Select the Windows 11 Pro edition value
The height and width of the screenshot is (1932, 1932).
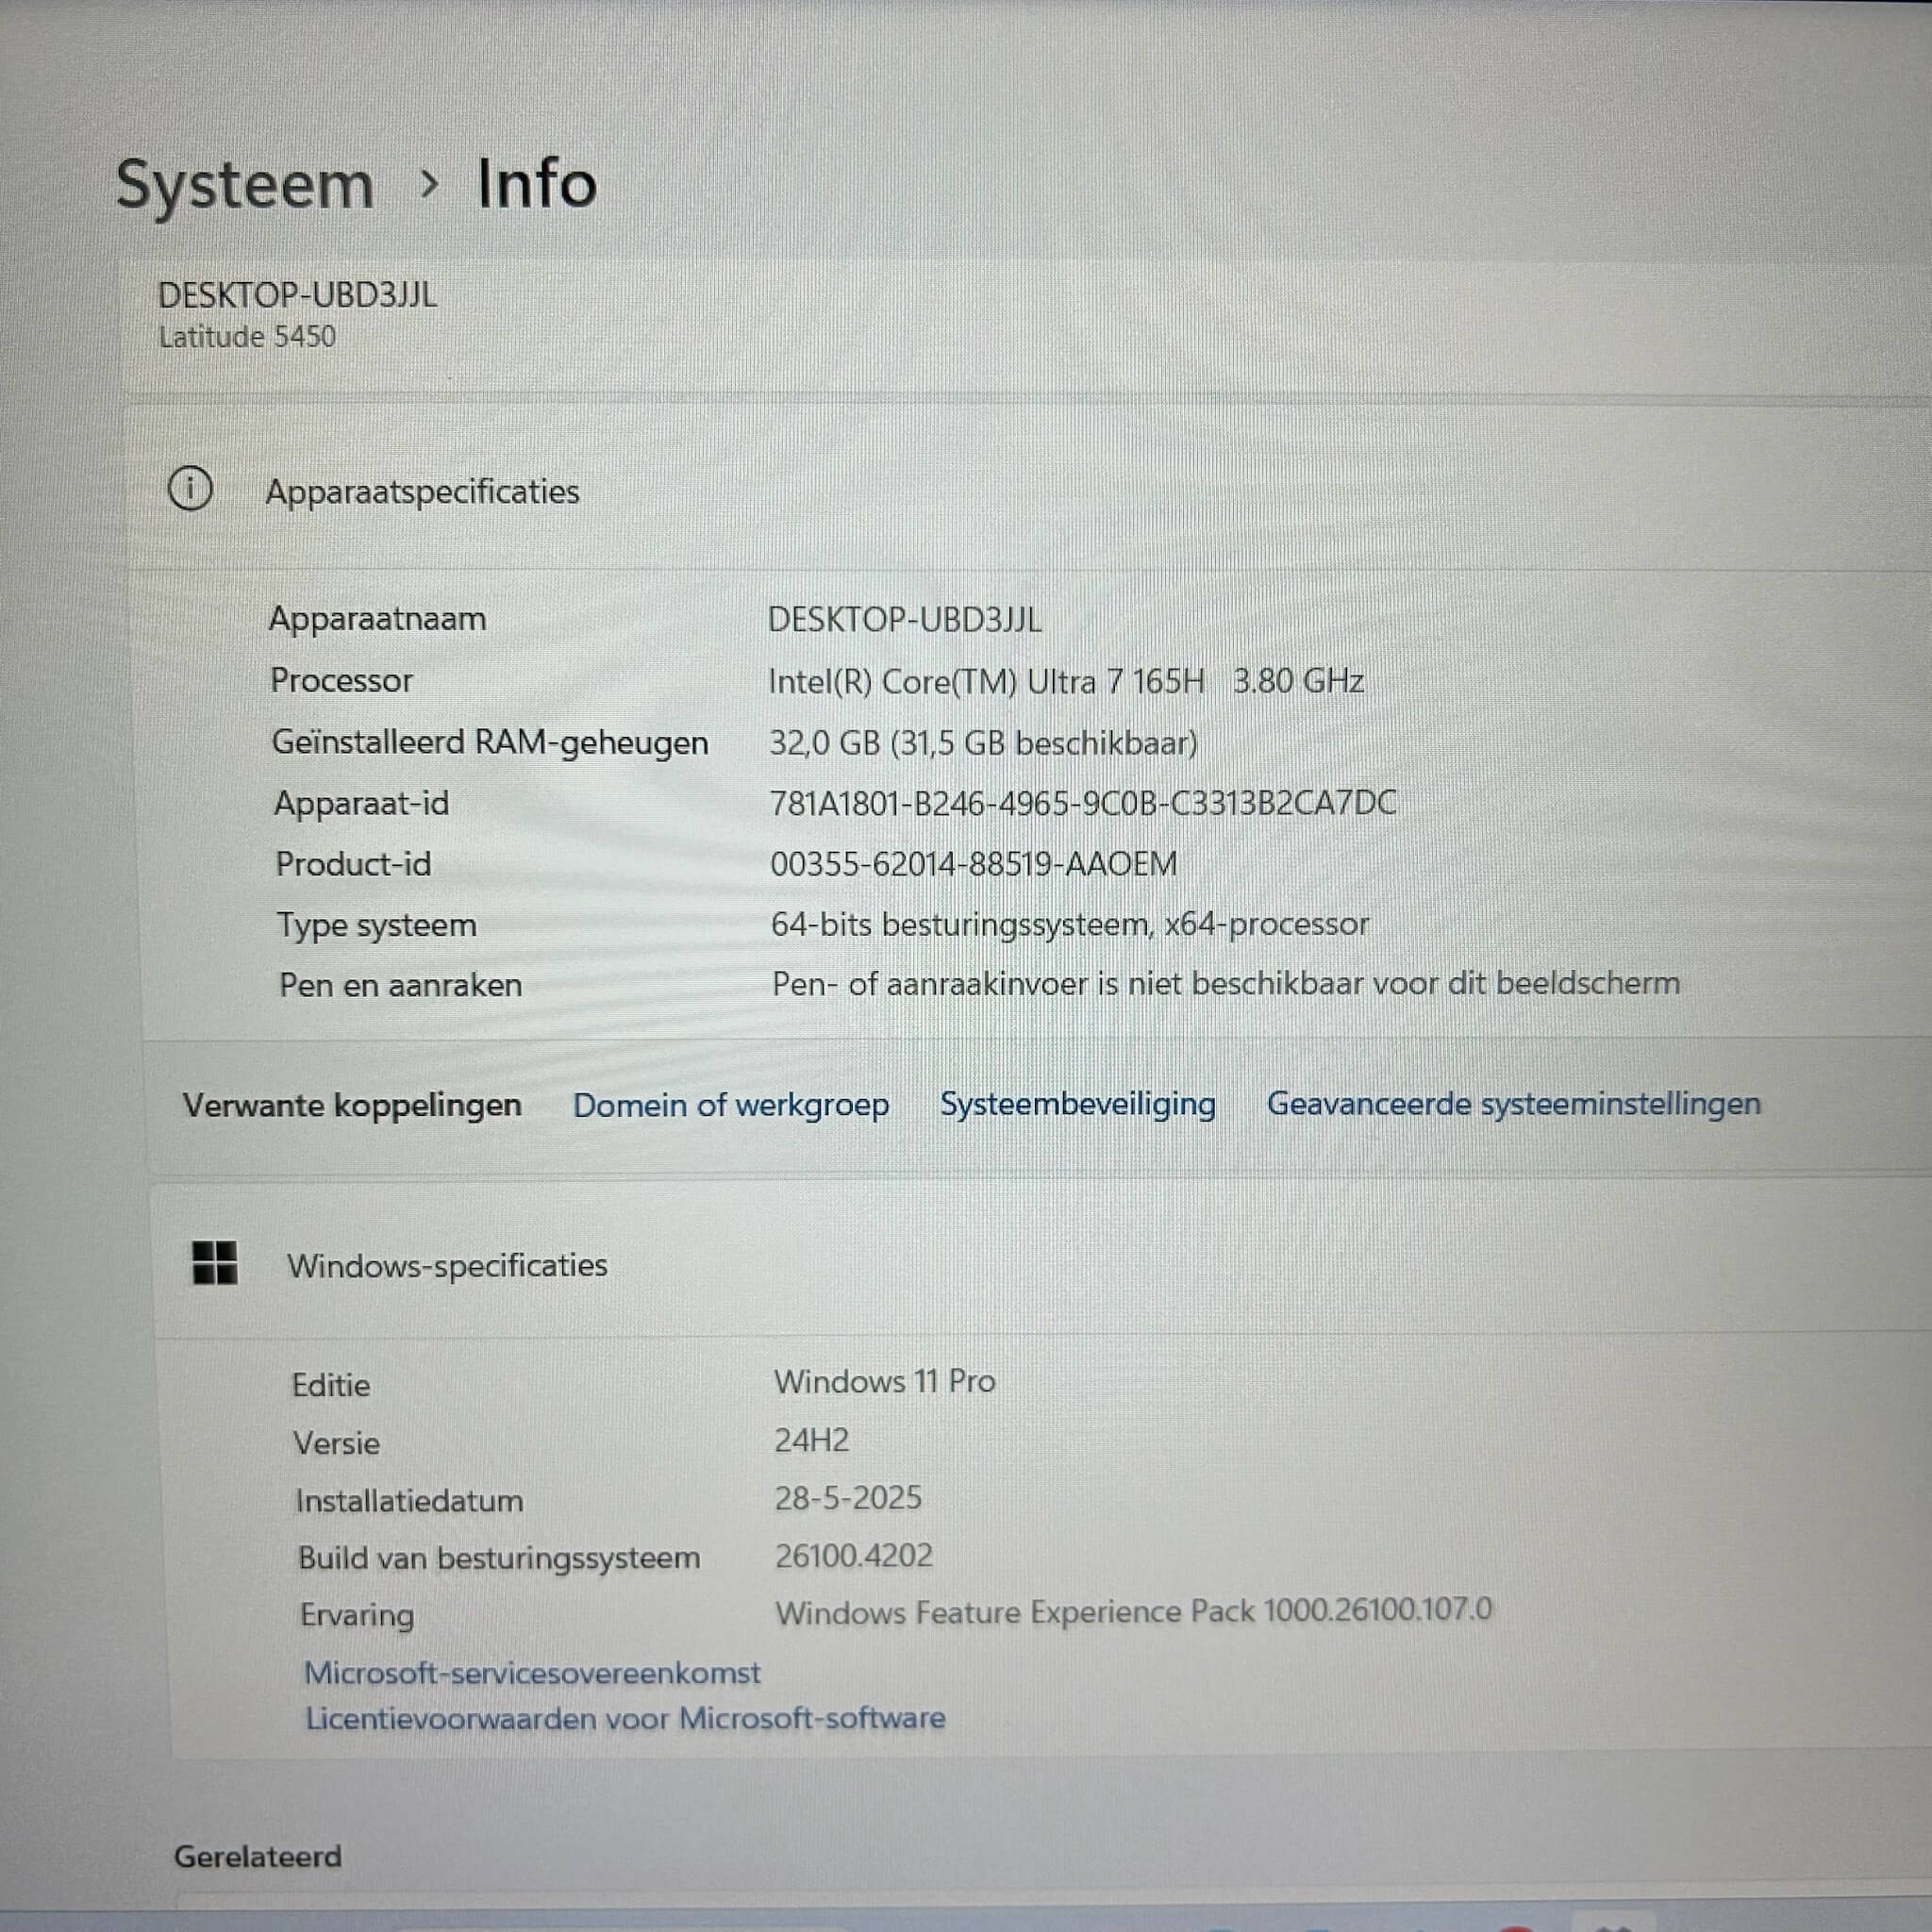(x=885, y=1382)
